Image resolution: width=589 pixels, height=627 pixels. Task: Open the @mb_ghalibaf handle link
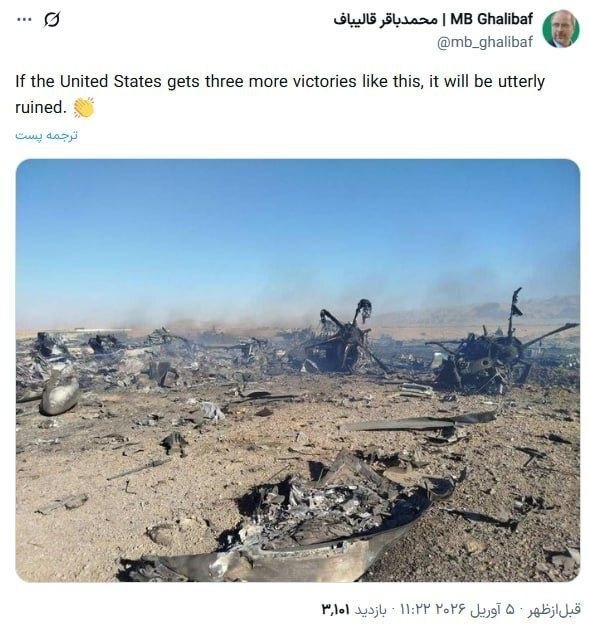click(485, 42)
